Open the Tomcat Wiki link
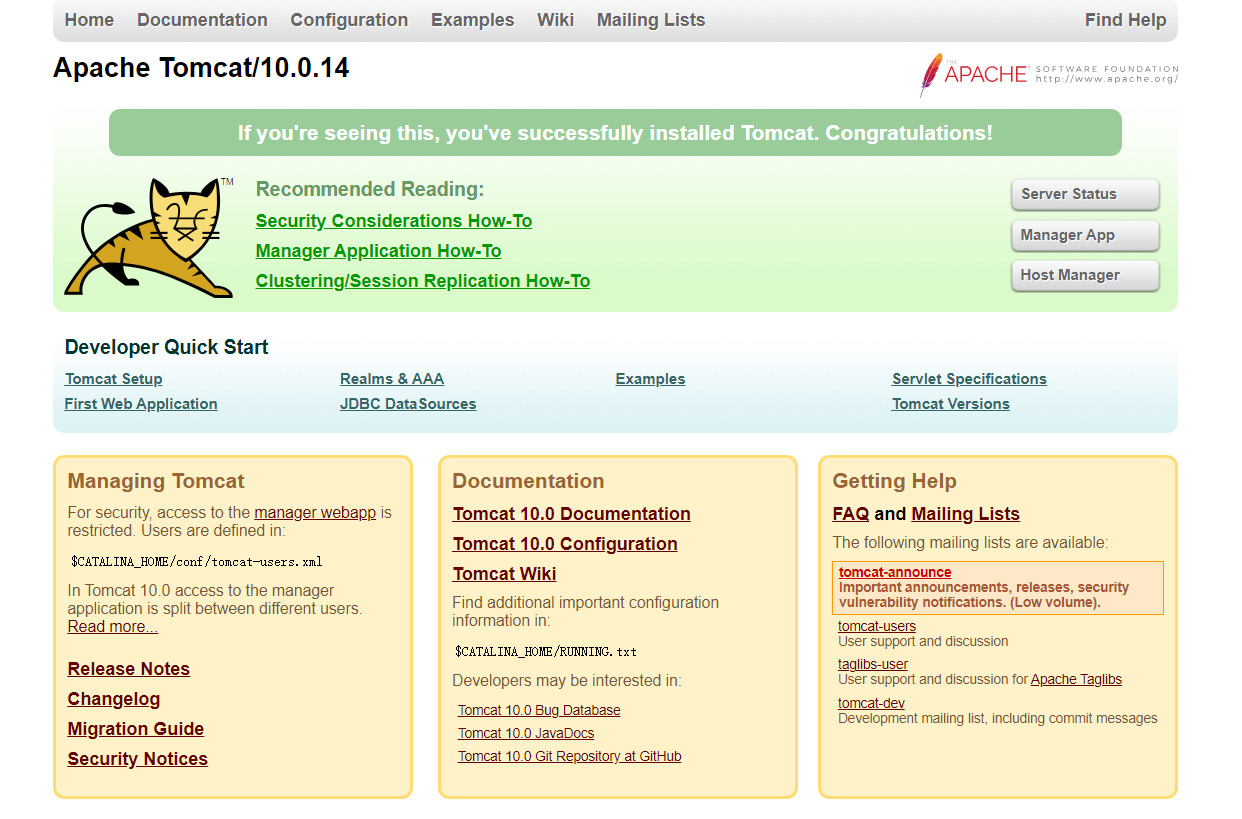The height and width of the screenshot is (819, 1242). coord(505,574)
